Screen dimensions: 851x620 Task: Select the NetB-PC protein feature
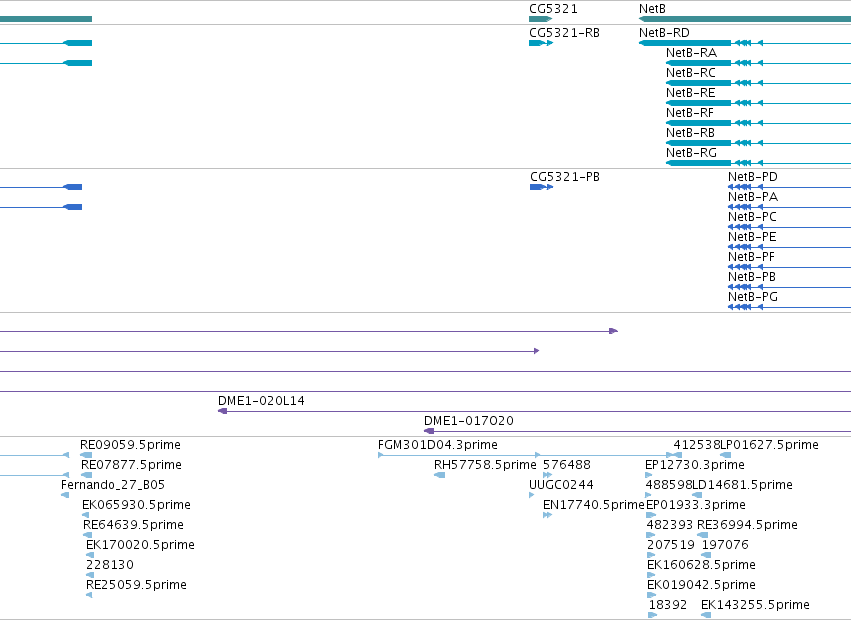pyautogui.click(x=752, y=217)
